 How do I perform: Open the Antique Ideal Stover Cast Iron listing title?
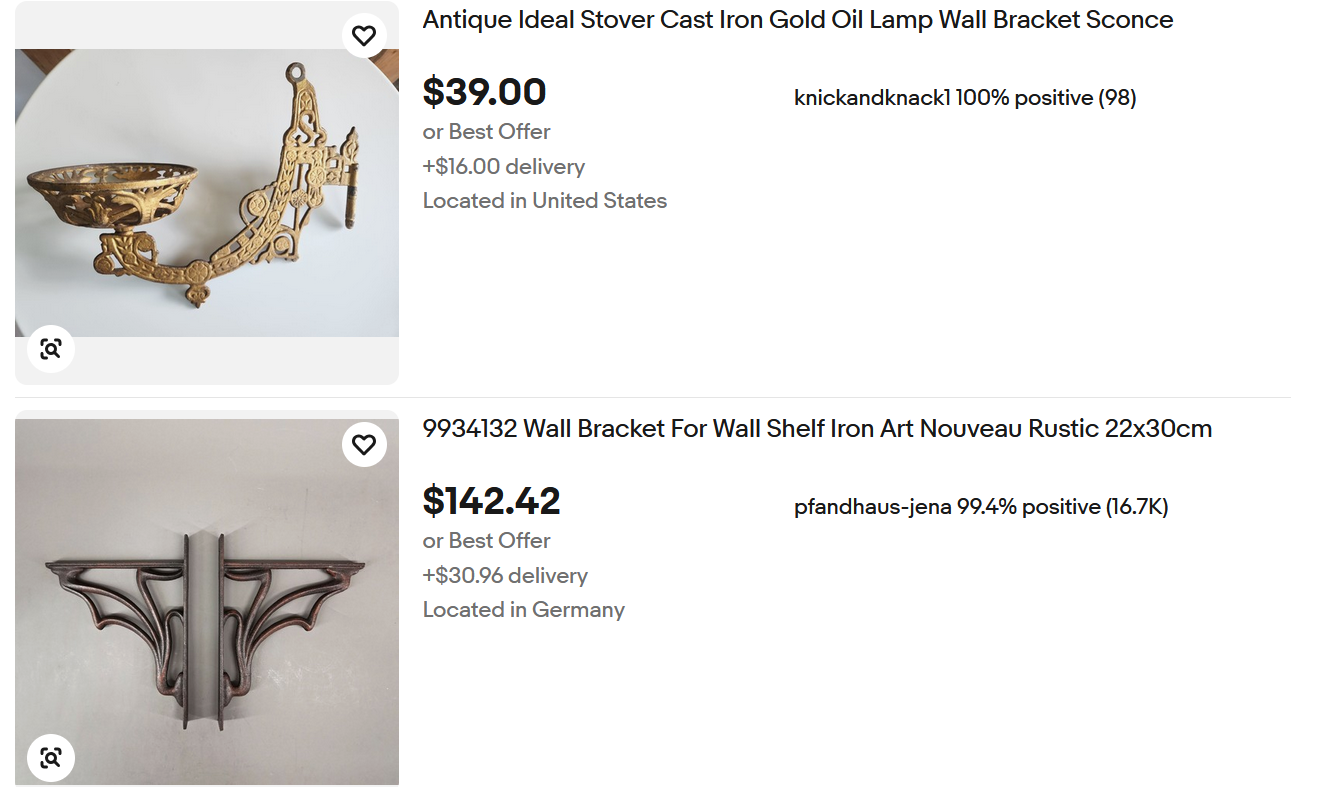coord(797,20)
